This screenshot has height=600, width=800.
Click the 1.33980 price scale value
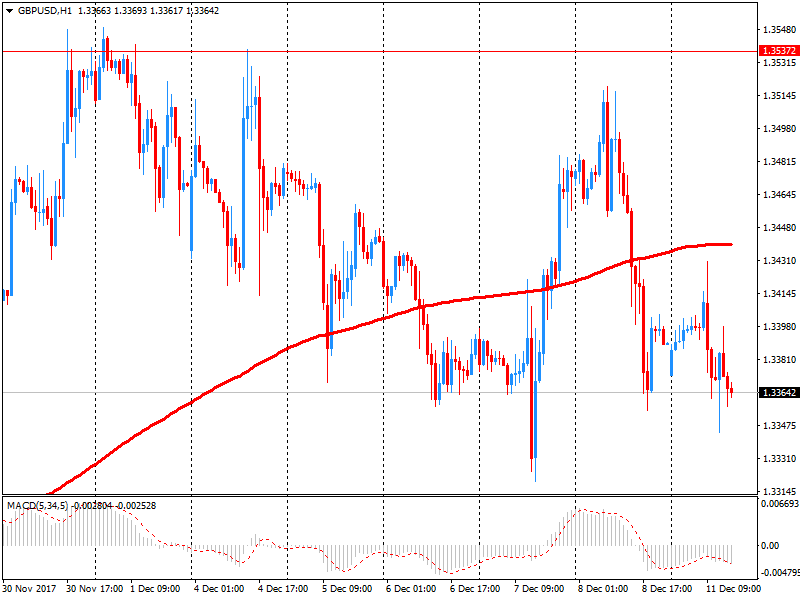780,327
